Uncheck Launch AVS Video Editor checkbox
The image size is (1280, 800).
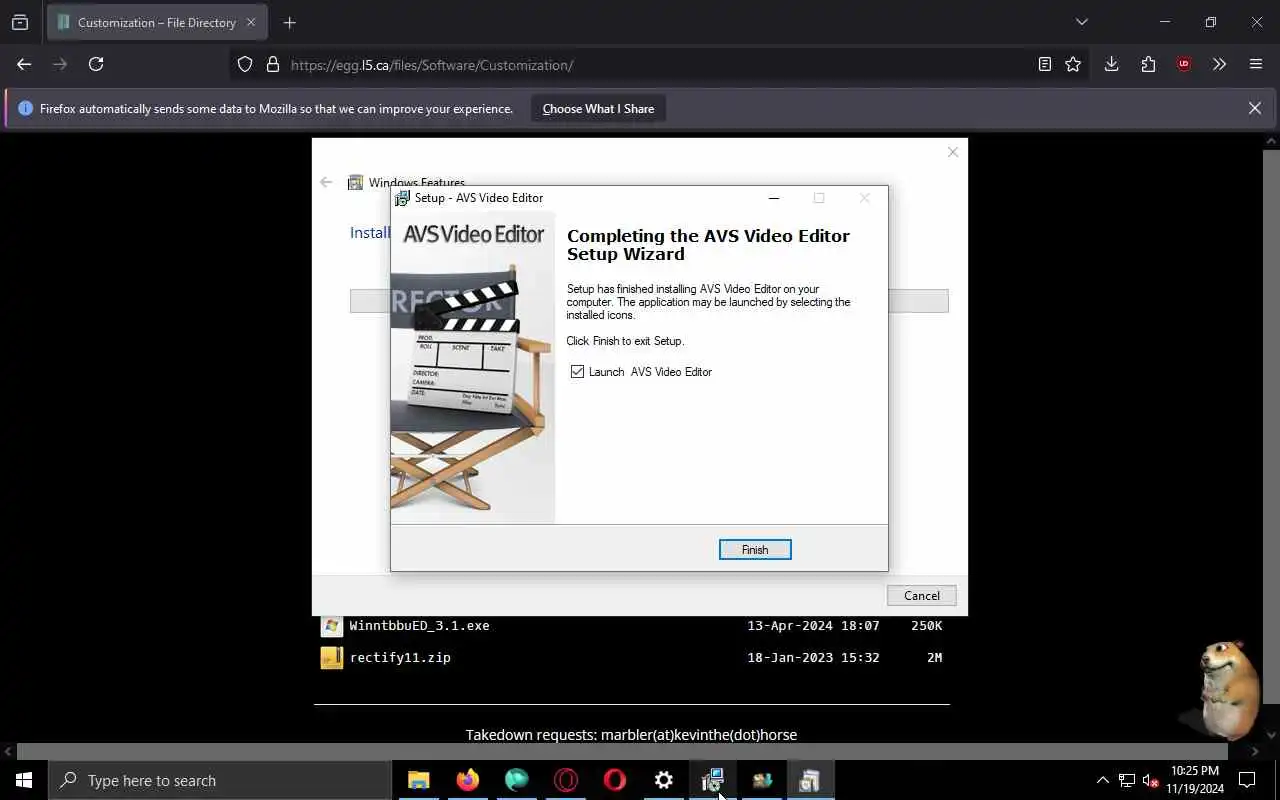(577, 372)
